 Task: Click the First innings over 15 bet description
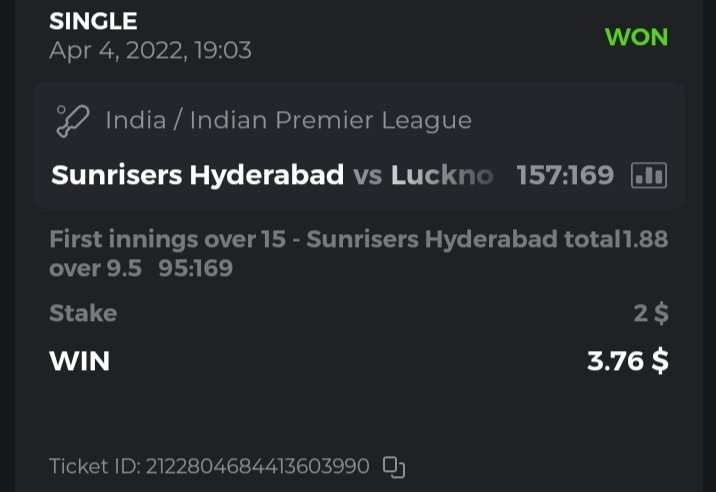click(x=334, y=239)
